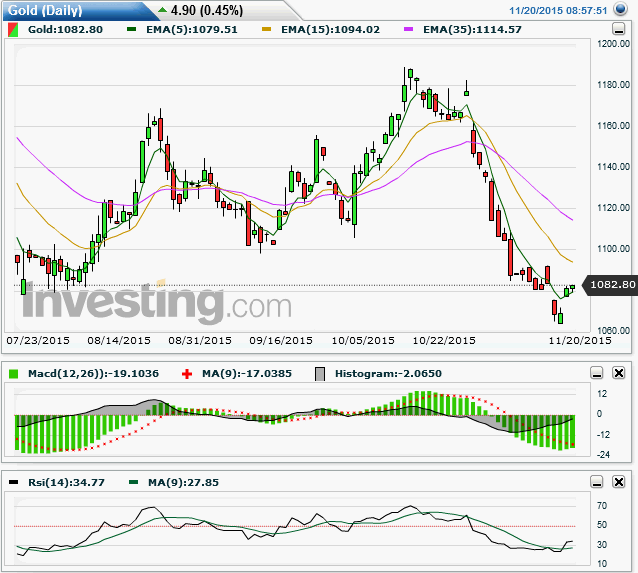Screen dimensions: 638x573
Task: Click the Histogram:-2.0650 label
Action: click(x=388, y=374)
